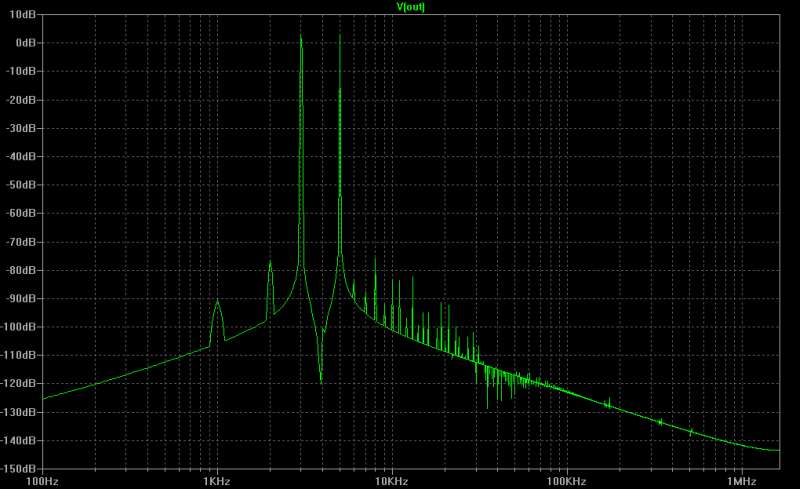
Task: Click the 10dB axis label
Action: (22, 14)
